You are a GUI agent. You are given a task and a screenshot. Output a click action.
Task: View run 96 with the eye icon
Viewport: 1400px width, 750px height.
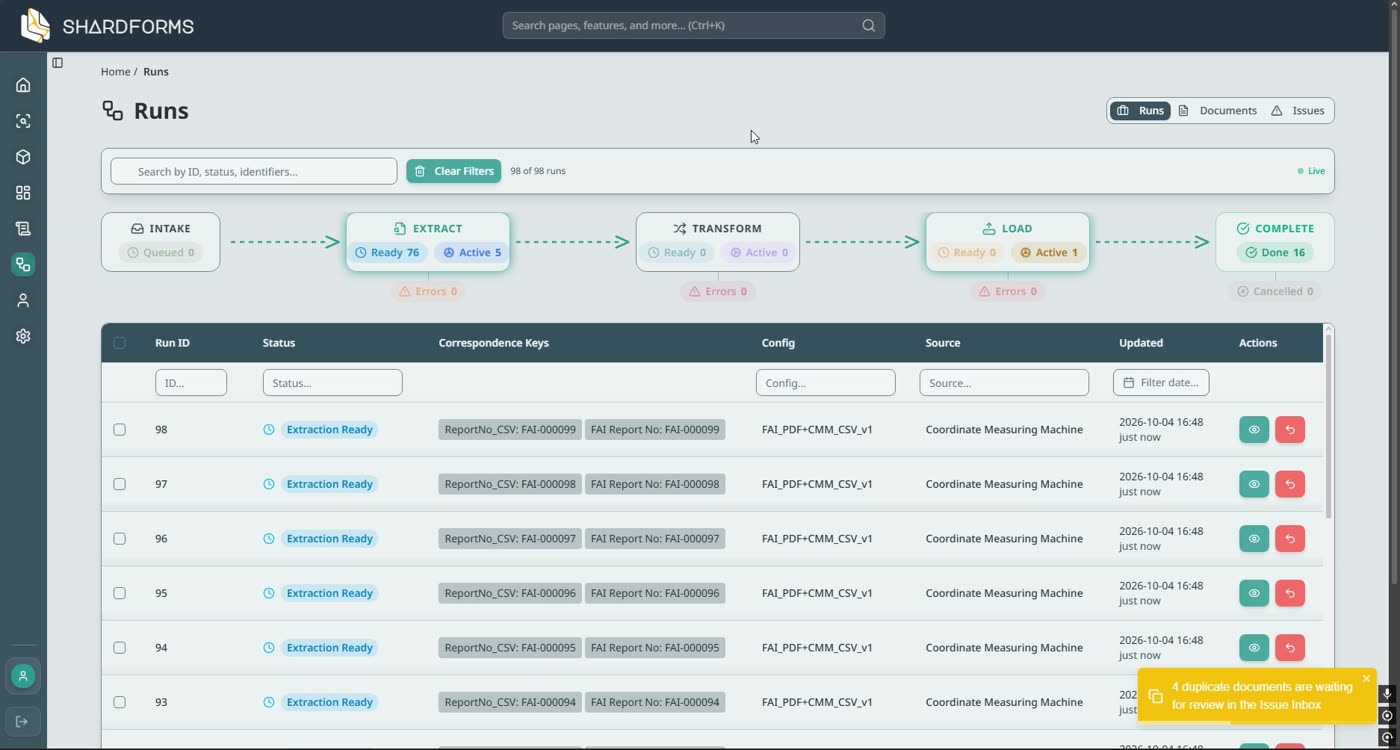[1254, 539]
